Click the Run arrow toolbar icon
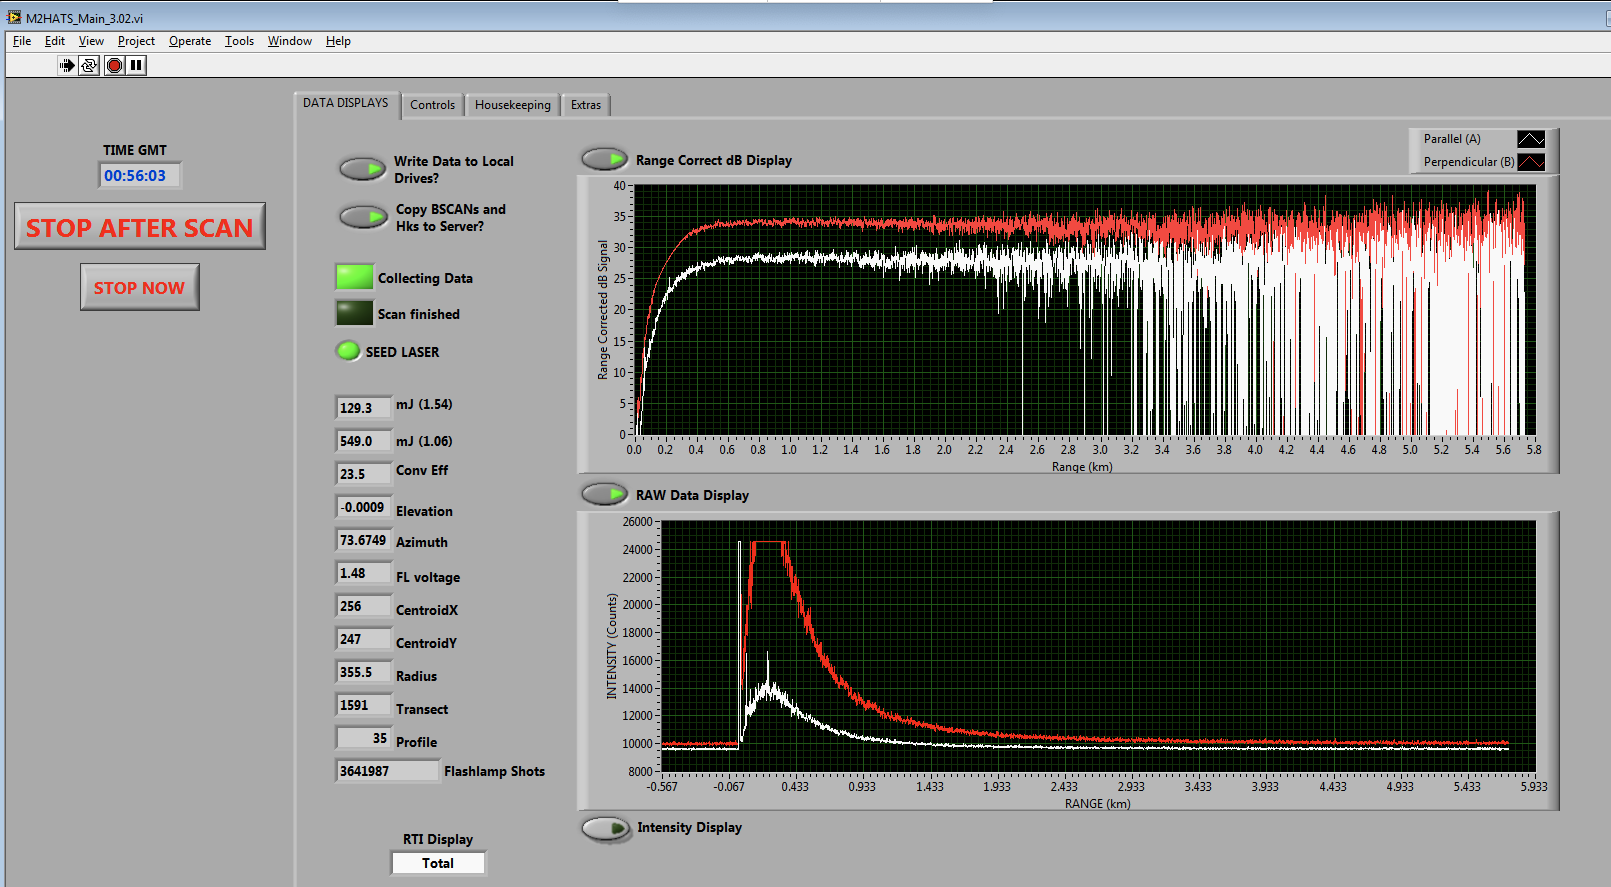 [66, 65]
